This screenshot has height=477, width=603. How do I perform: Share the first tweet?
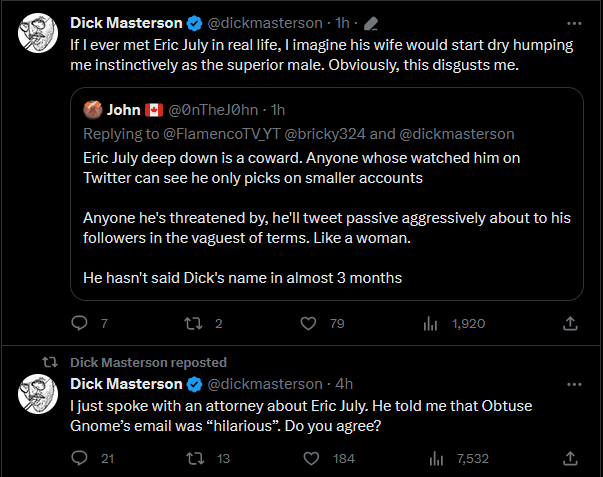[570, 323]
